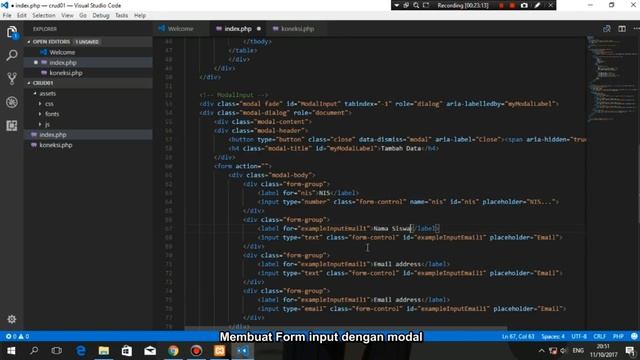Image resolution: width=640 pixels, height=360 pixels.
Task: Change language mode via PHP status
Action: [618, 336]
